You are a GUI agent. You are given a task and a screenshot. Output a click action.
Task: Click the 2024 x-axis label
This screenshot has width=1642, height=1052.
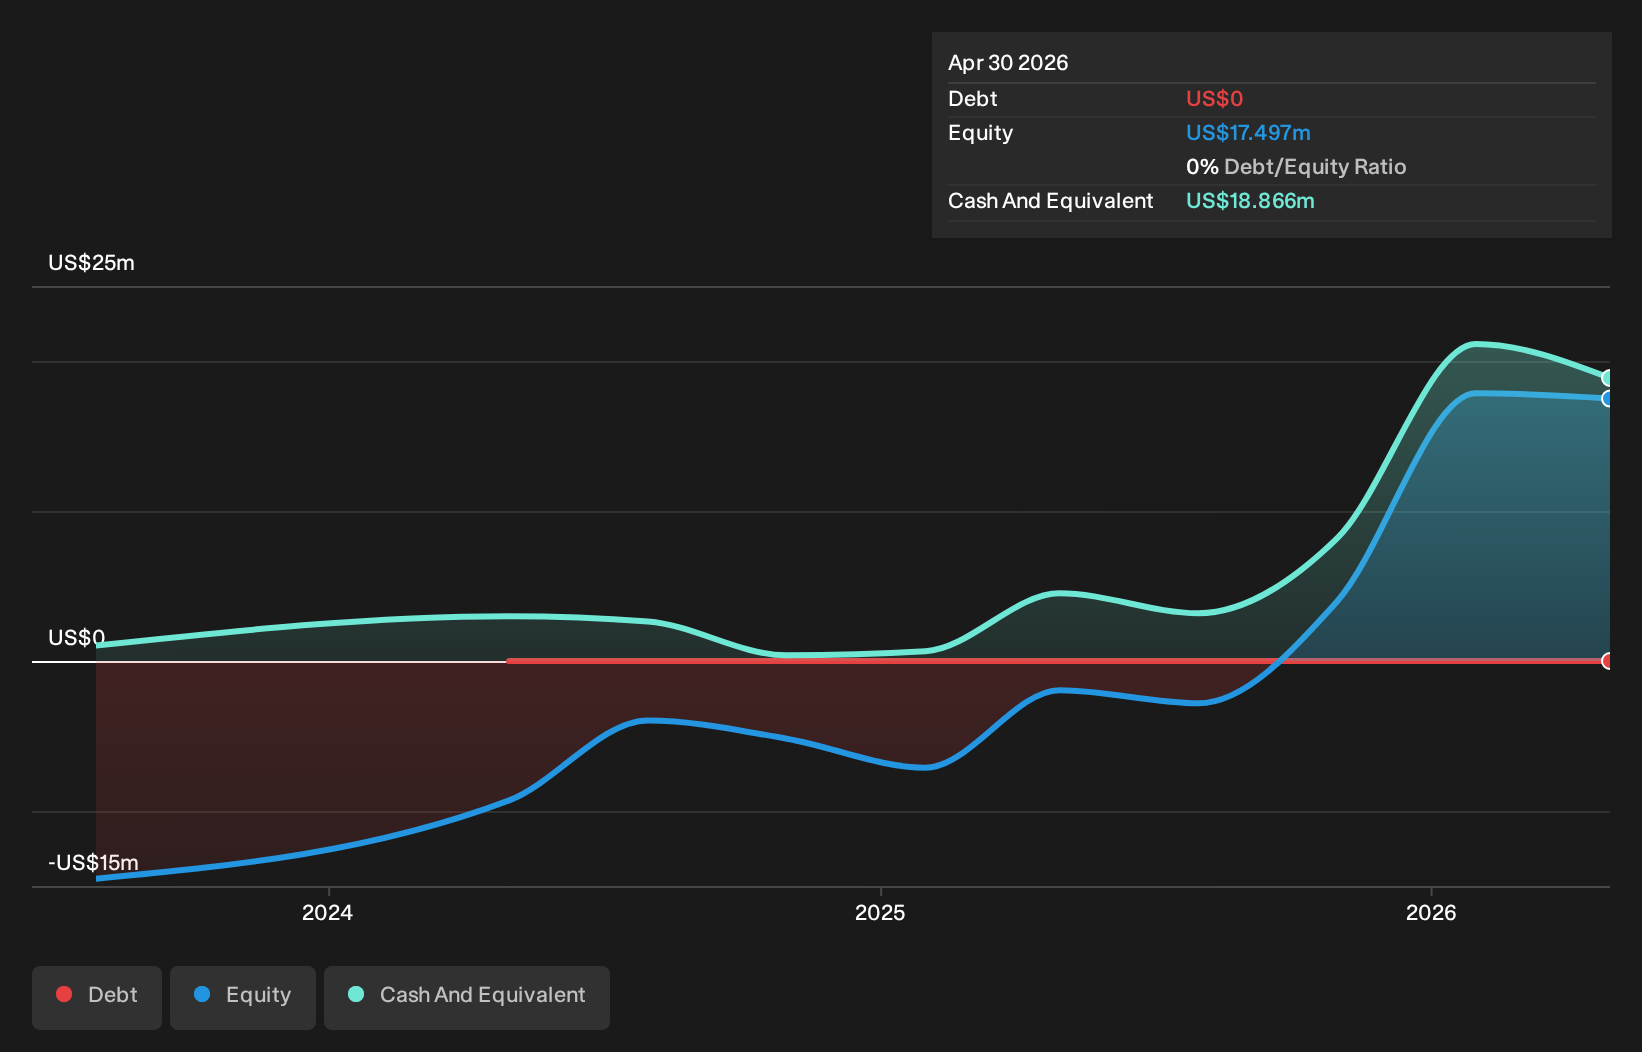328,912
